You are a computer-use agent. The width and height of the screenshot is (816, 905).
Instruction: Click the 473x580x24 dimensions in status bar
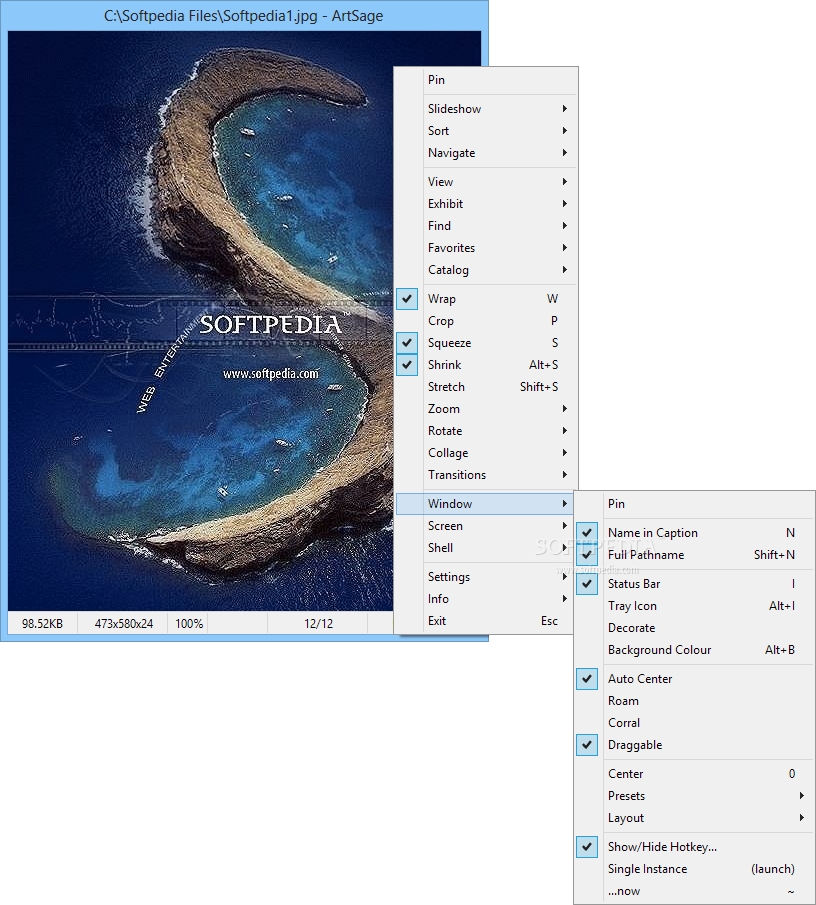pos(123,624)
